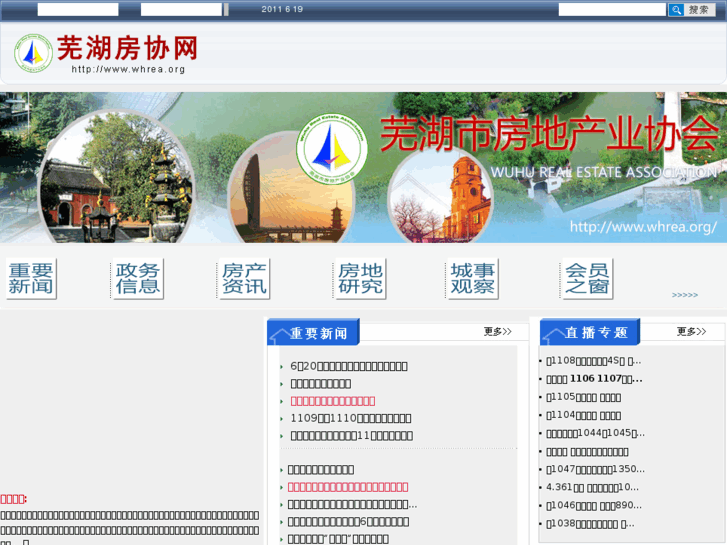Open the http://www.whrea.org link under logo
Viewport: 727px width, 545px height.
tap(128, 69)
